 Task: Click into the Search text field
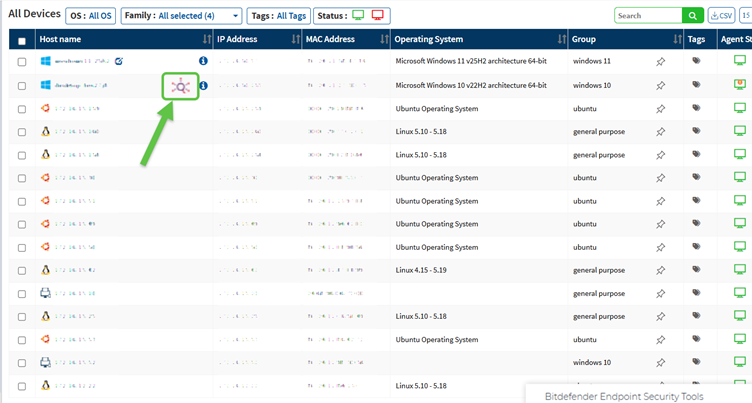pyautogui.click(x=648, y=16)
